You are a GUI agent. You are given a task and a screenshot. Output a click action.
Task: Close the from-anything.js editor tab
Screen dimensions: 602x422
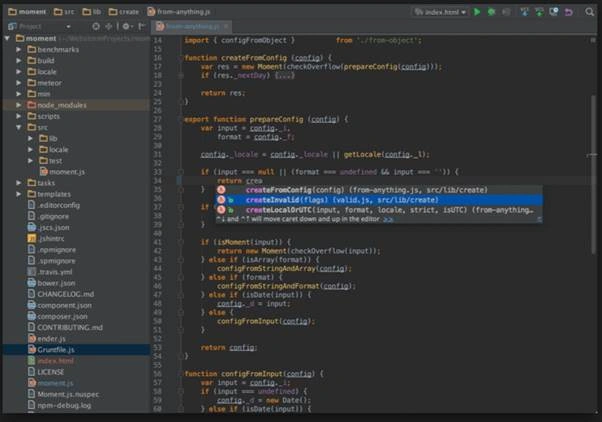click(x=226, y=26)
